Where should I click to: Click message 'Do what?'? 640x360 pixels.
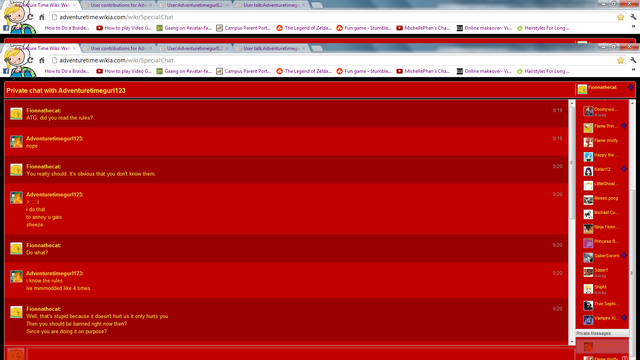[x=37, y=253]
